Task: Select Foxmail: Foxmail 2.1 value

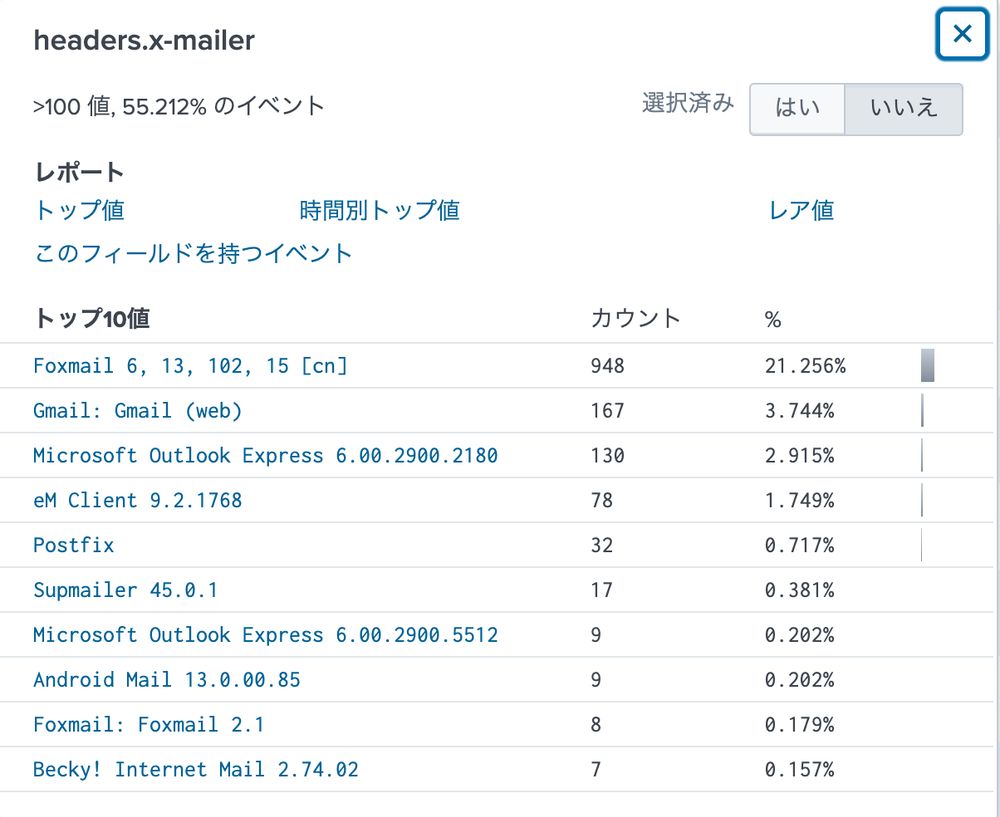Action: (x=149, y=725)
